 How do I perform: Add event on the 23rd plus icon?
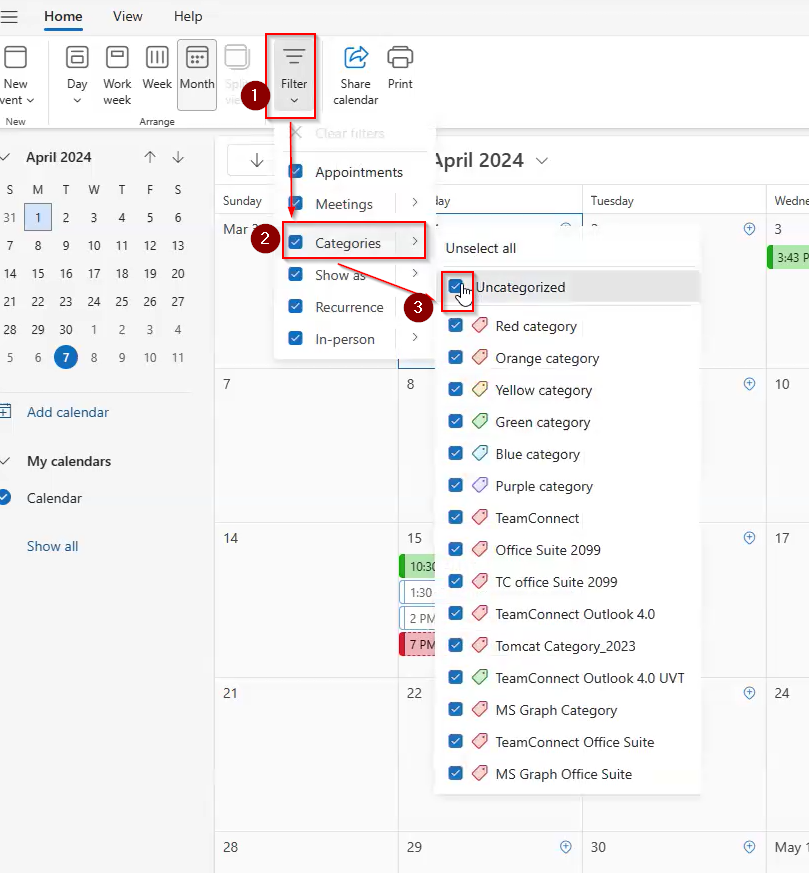(x=749, y=693)
